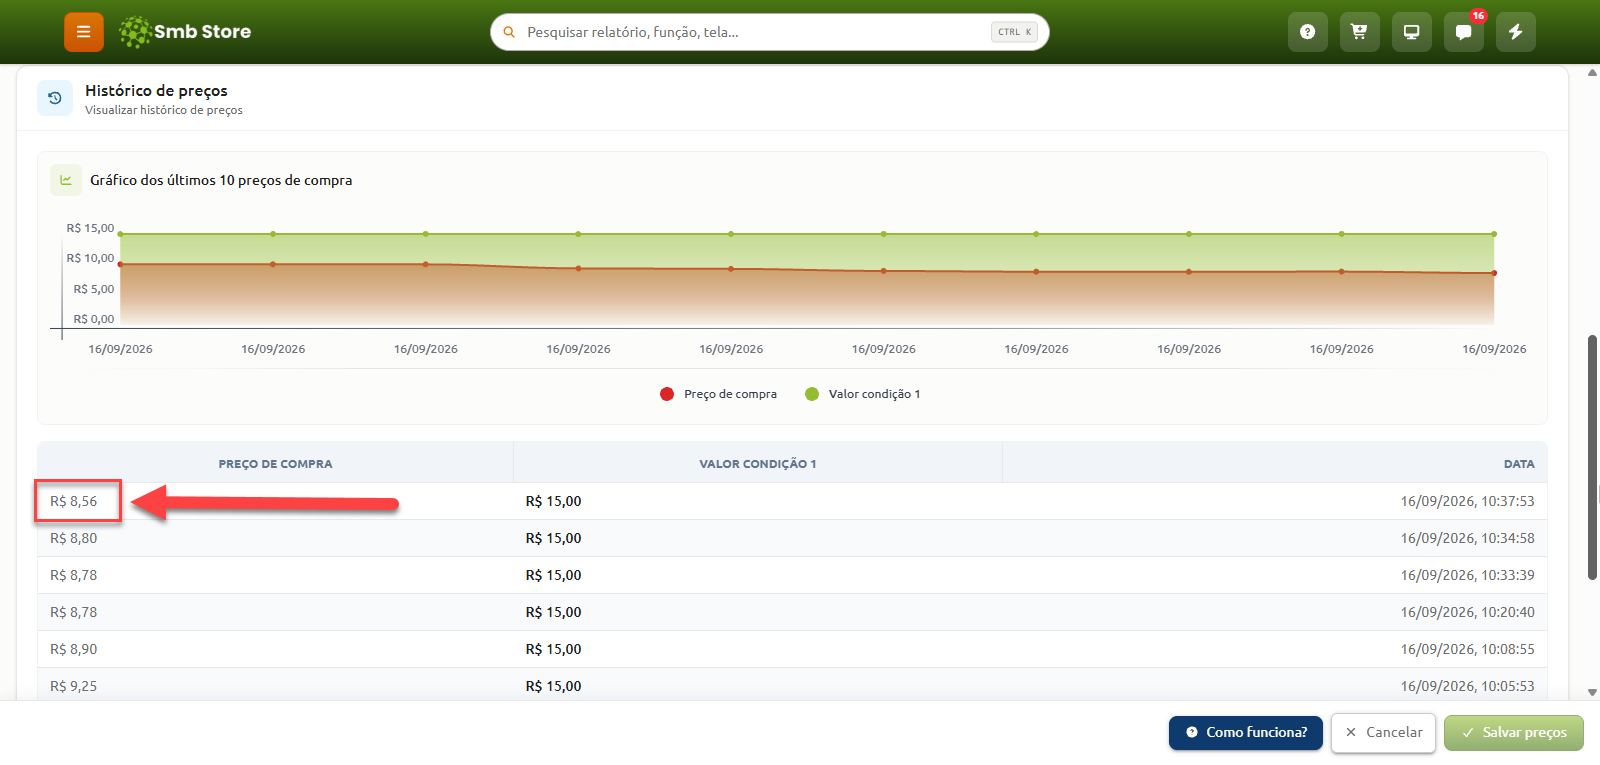Click the chart icon beside Gráfico title
1600x765 pixels.
[66, 180]
